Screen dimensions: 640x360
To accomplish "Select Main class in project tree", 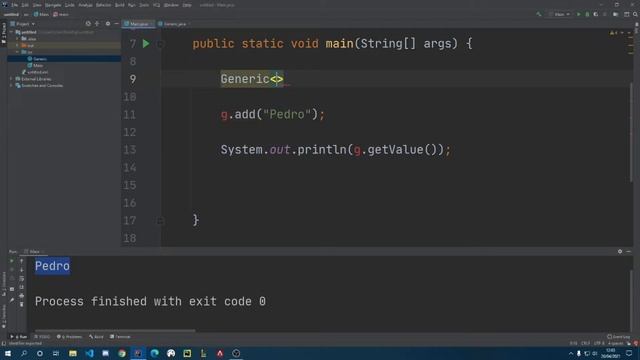I will pyautogui.click(x=35, y=65).
